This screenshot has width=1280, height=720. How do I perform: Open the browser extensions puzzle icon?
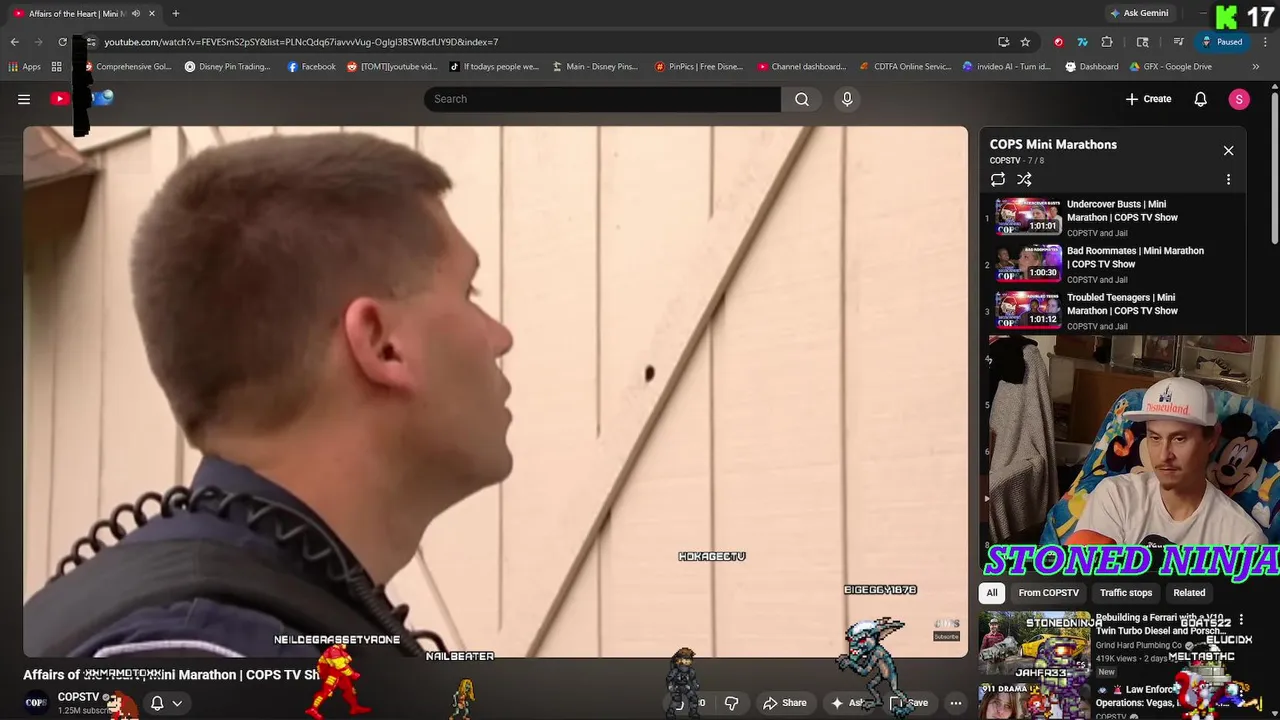click(x=1107, y=42)
